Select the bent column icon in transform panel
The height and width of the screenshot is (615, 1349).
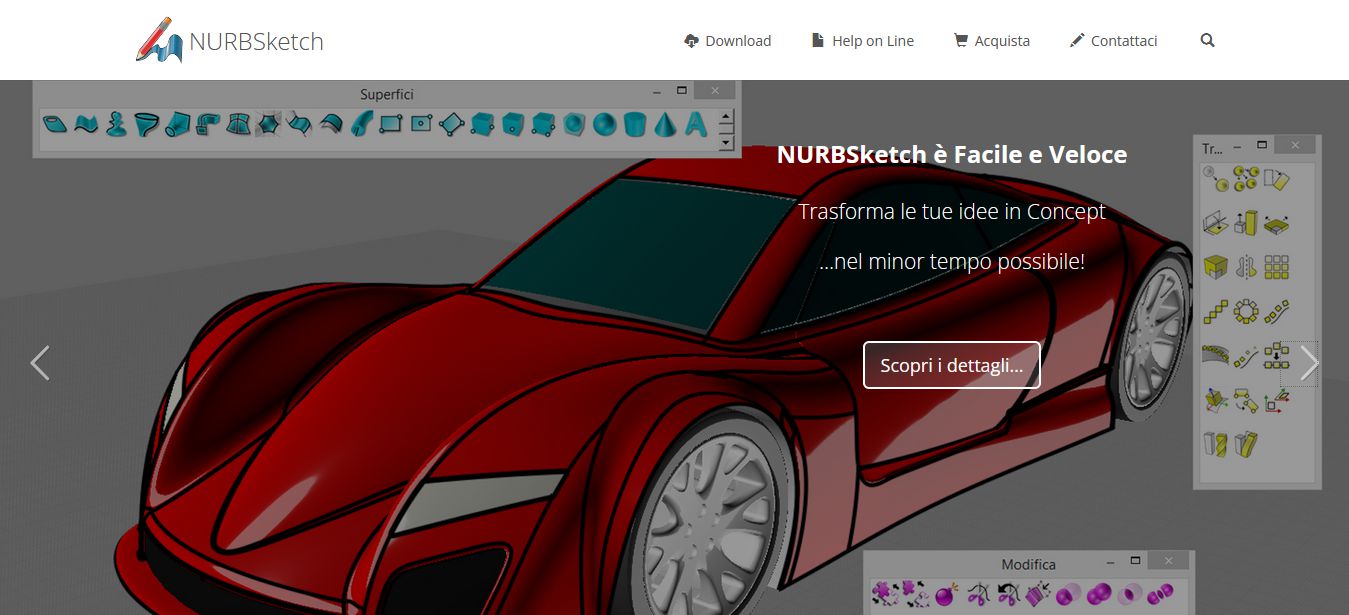[1246, 443]
